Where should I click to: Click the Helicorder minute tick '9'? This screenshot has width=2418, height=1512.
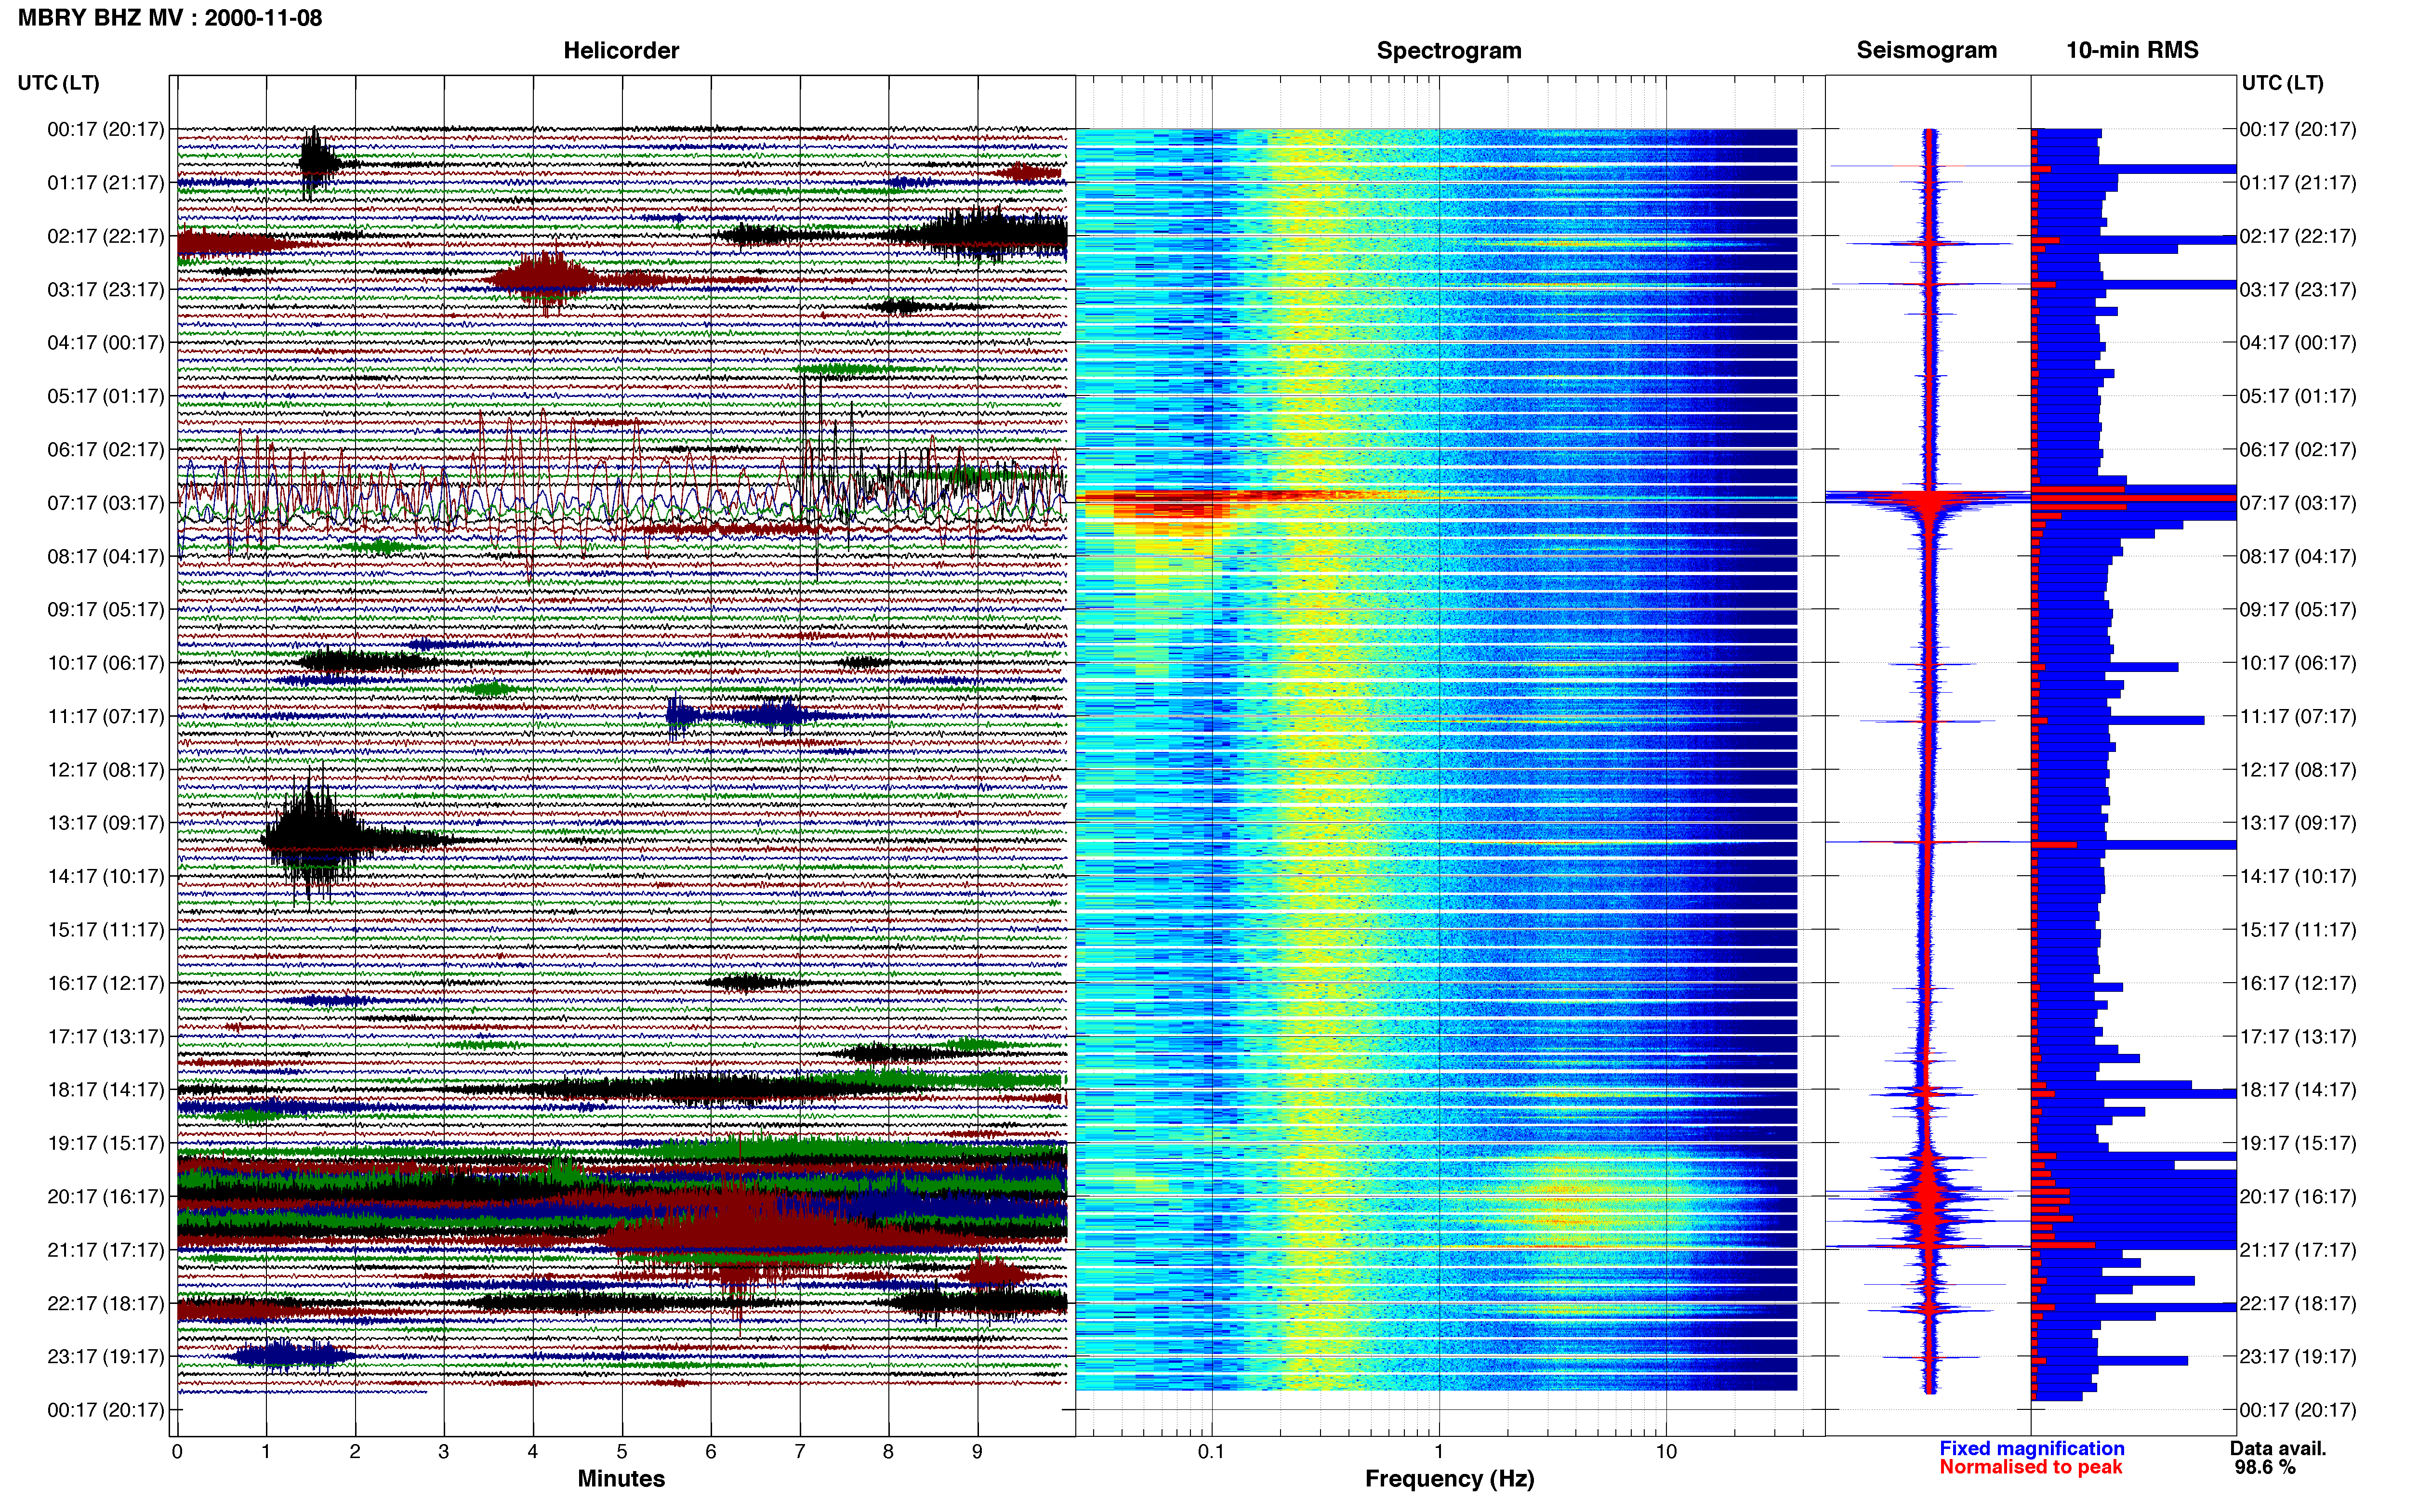click(x=977, y=1451)
